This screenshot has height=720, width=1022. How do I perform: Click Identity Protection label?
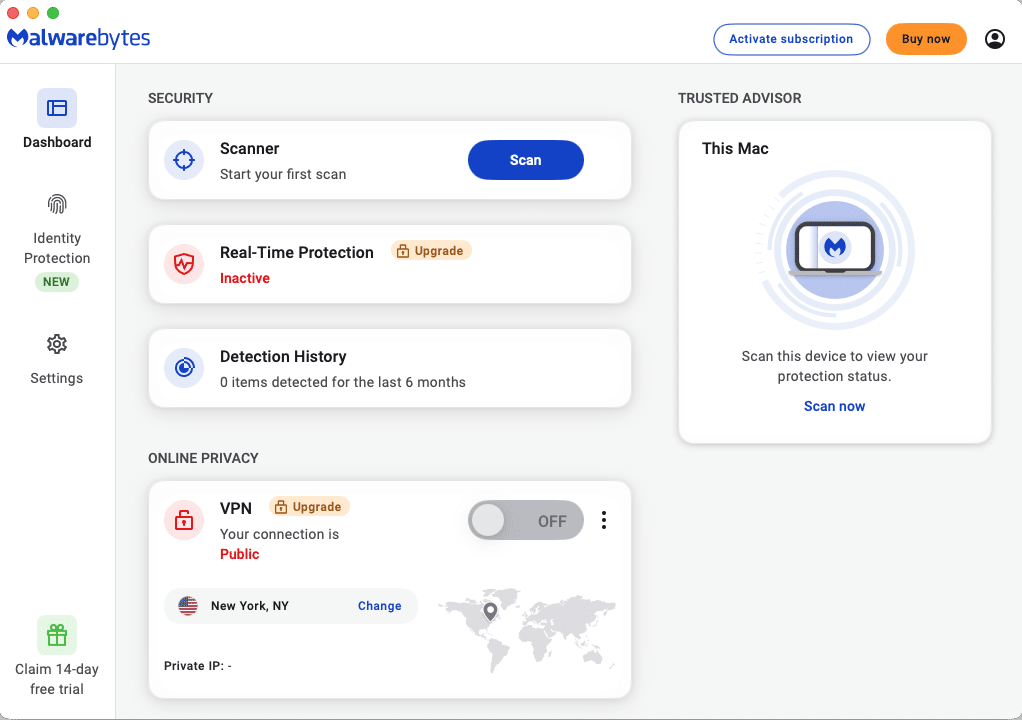[57, 248]
